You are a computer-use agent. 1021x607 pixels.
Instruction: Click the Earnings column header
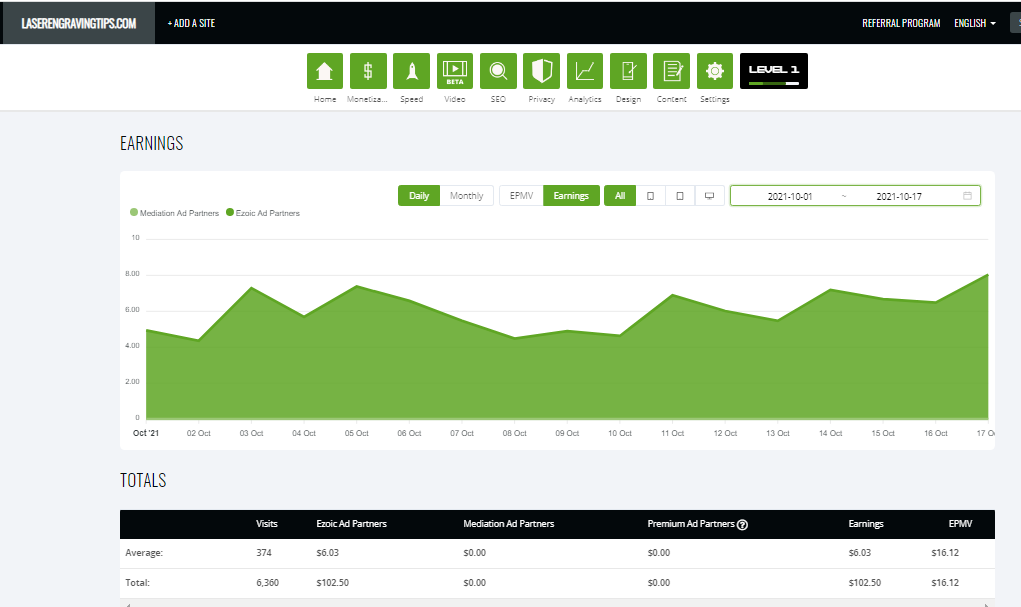tap(866, 524)
